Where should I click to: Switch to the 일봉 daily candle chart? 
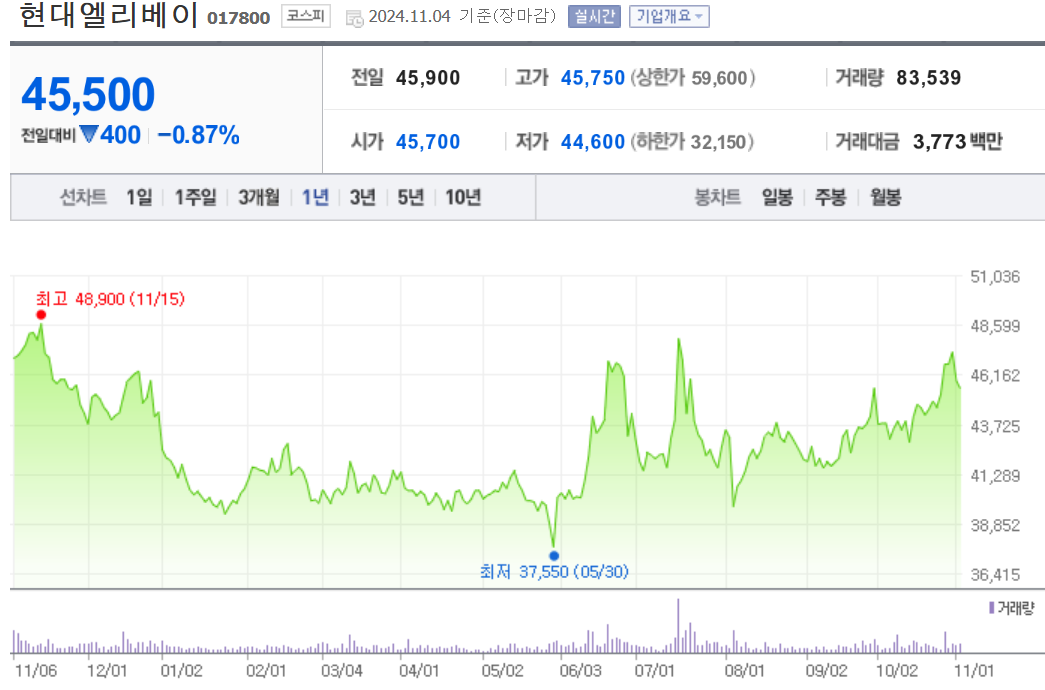click(x=777, y=197)
